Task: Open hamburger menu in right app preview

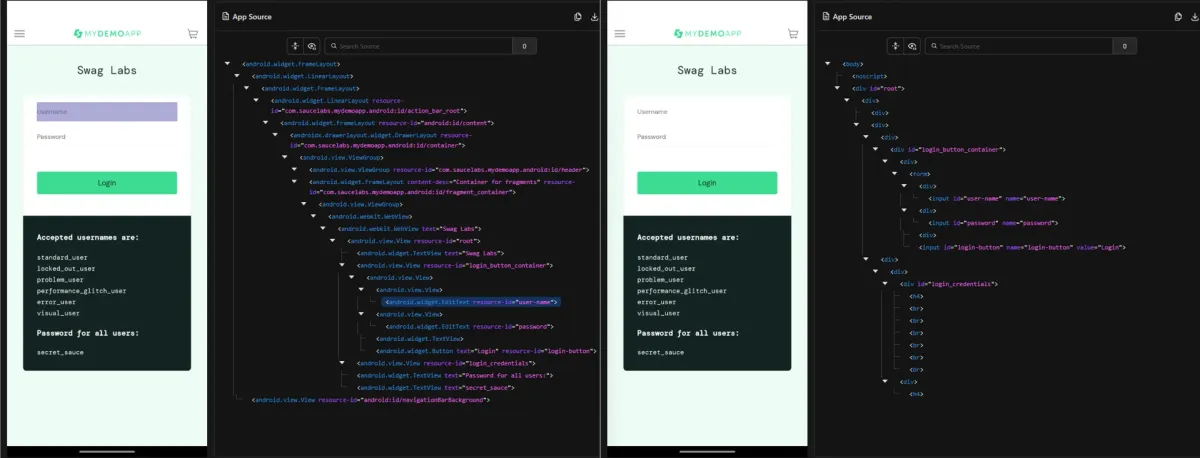Action: pos(619,33)
